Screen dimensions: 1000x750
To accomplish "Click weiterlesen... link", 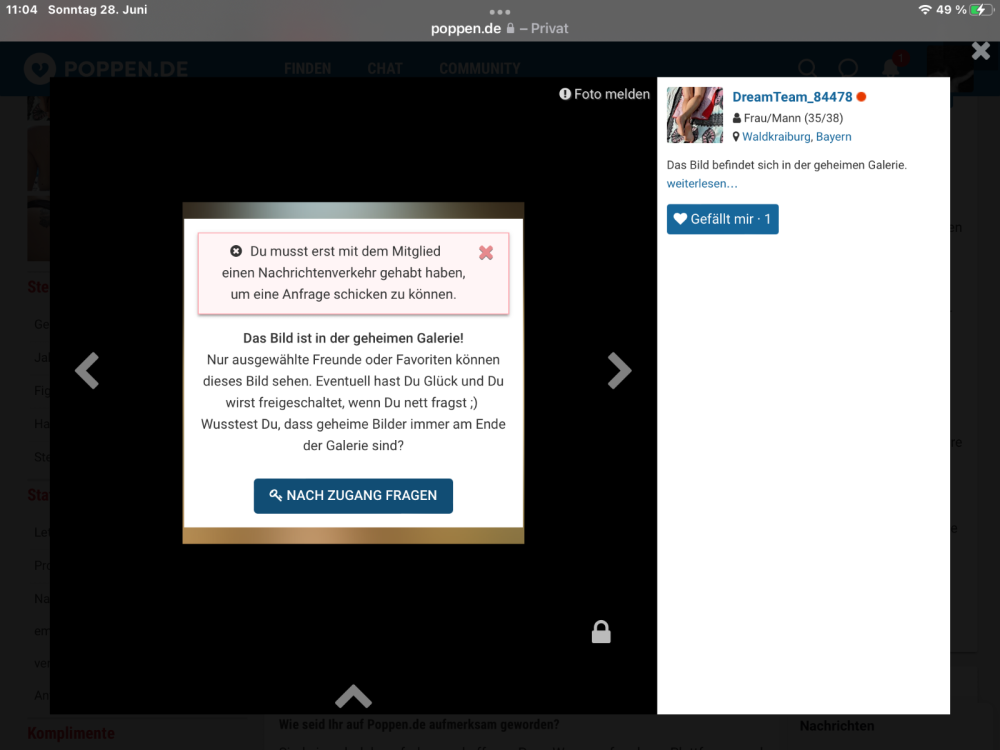I will point(702,184).
